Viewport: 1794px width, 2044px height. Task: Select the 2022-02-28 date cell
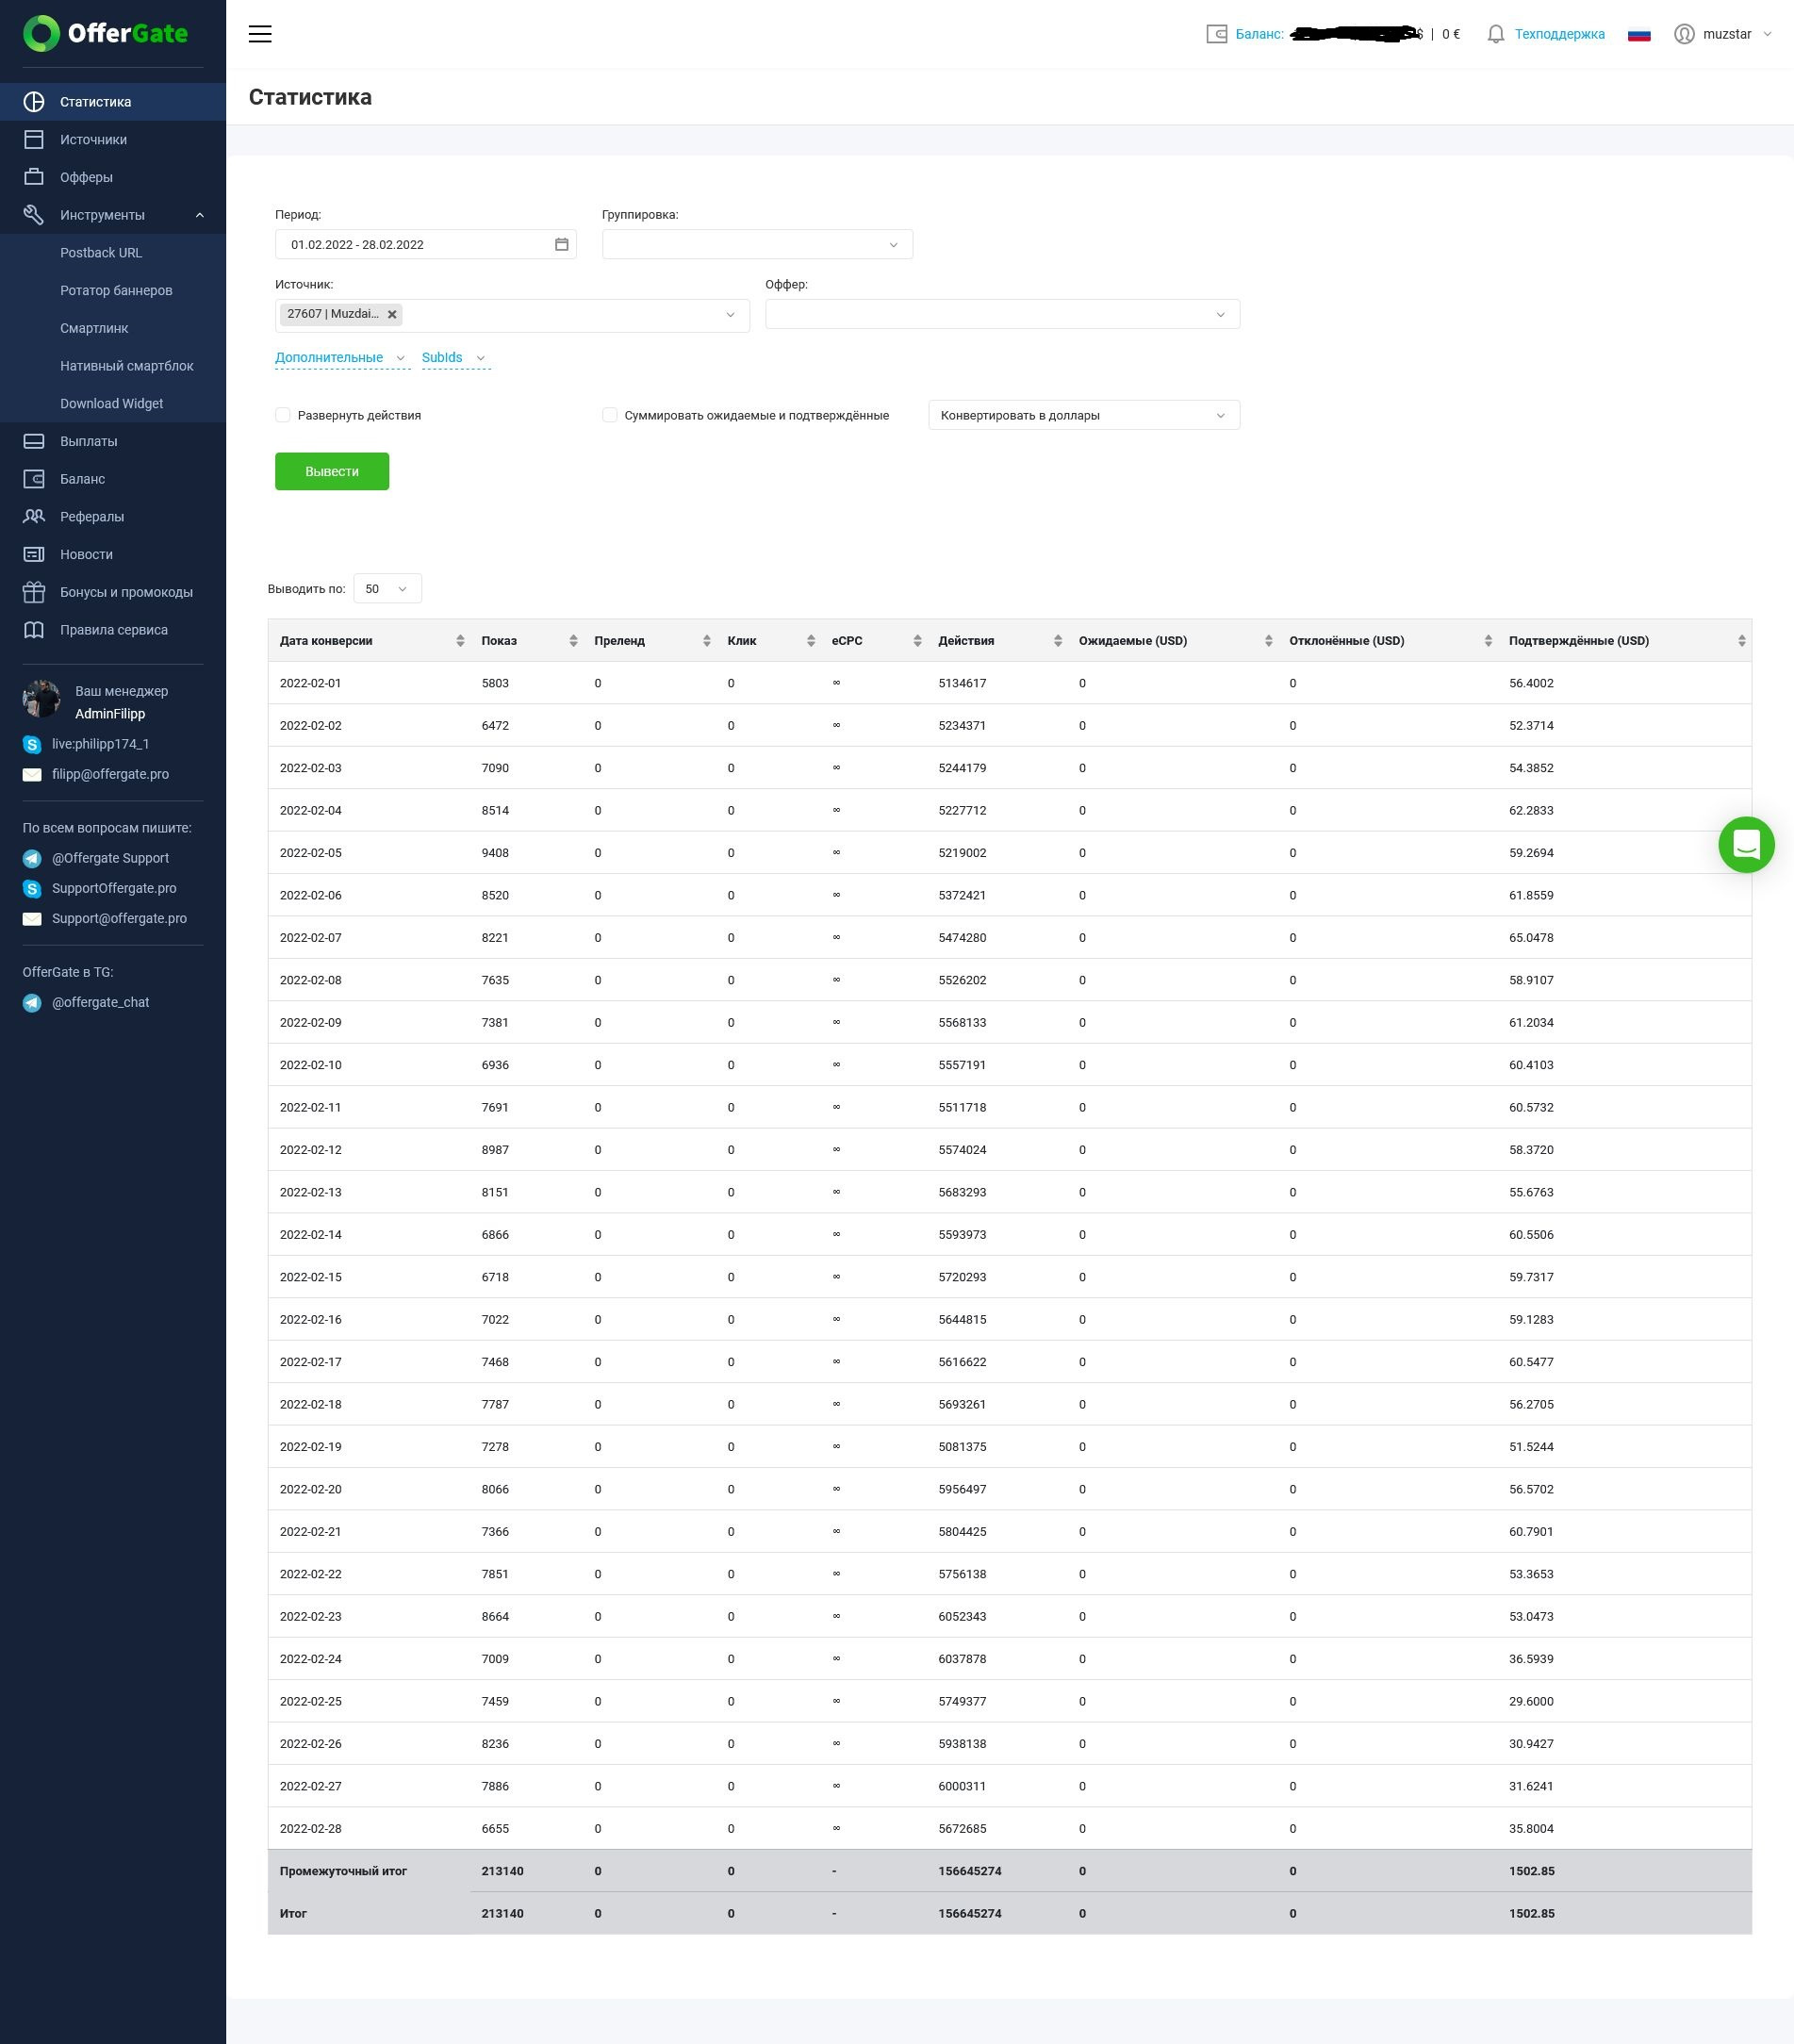click(x=311, y=1828)
